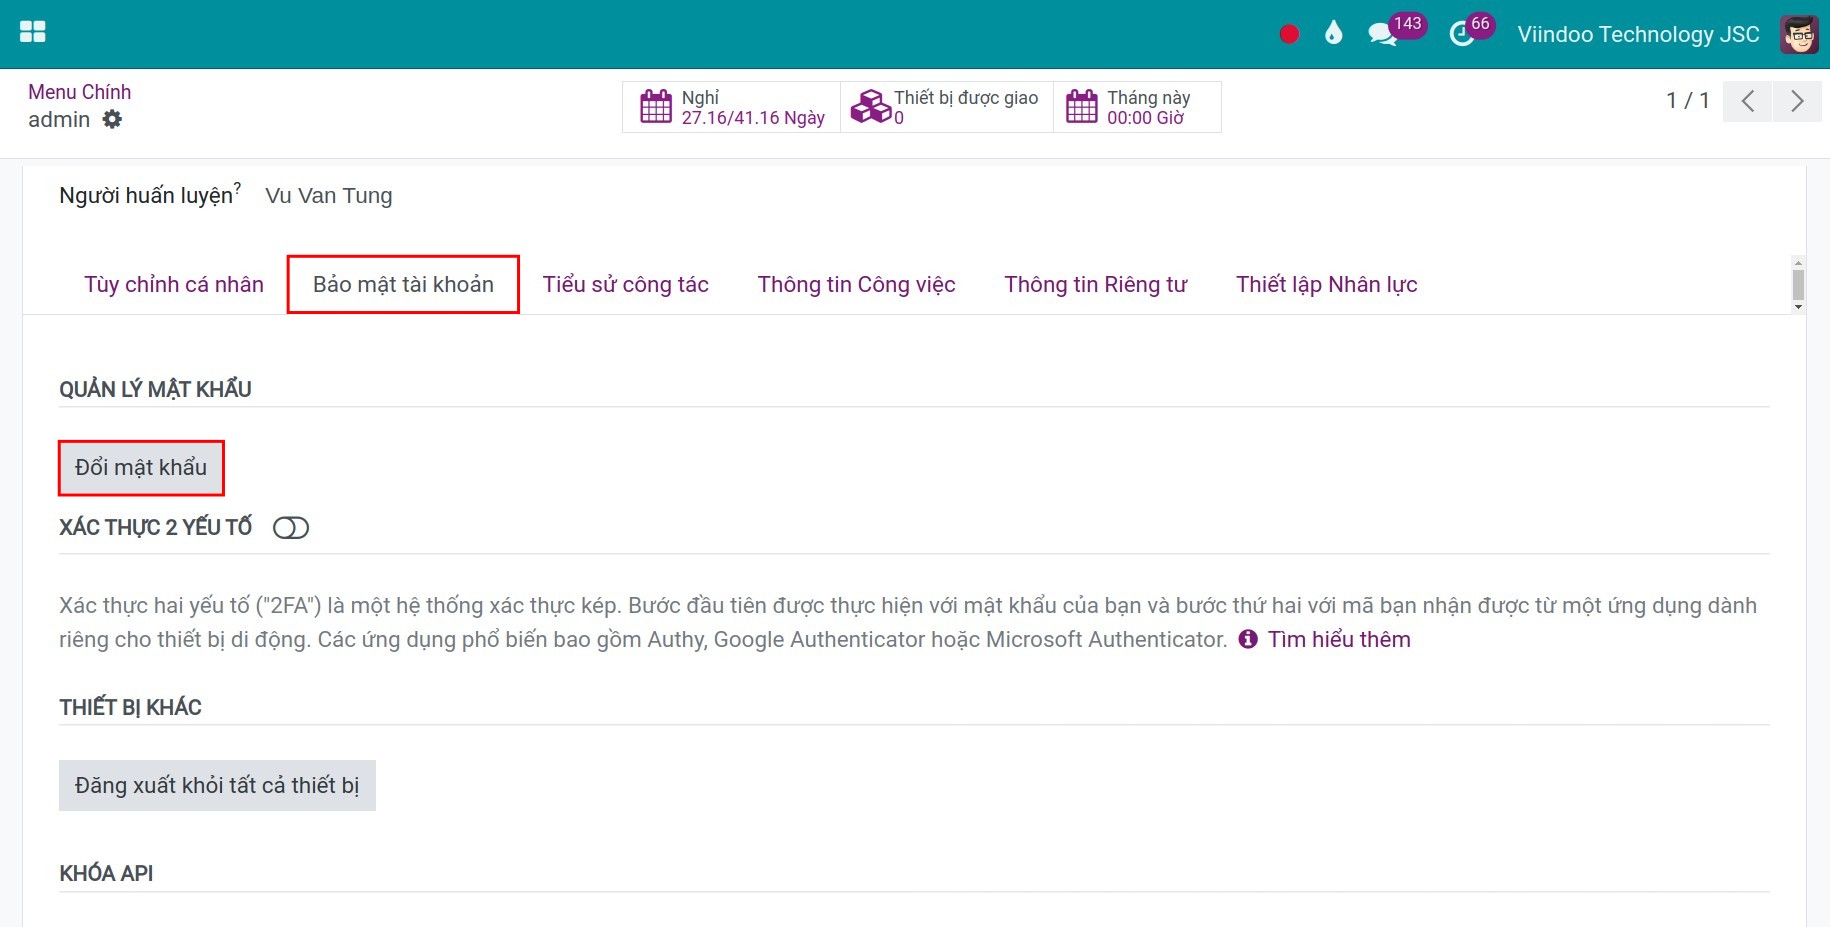
Task: Open the user avatar menu
Action: pyautogui.click(x=1799, y=34)
